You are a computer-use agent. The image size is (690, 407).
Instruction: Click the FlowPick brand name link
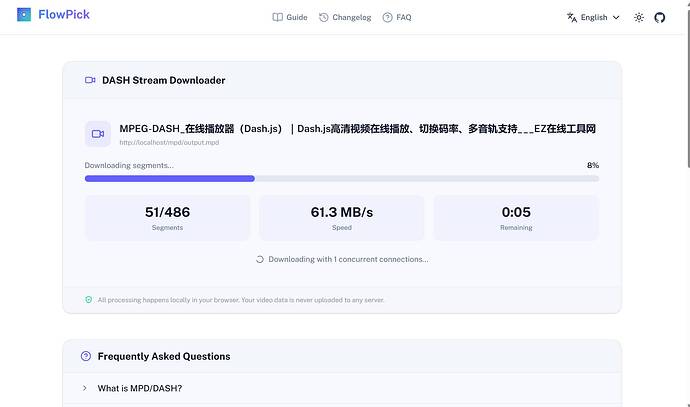point(64,15)
